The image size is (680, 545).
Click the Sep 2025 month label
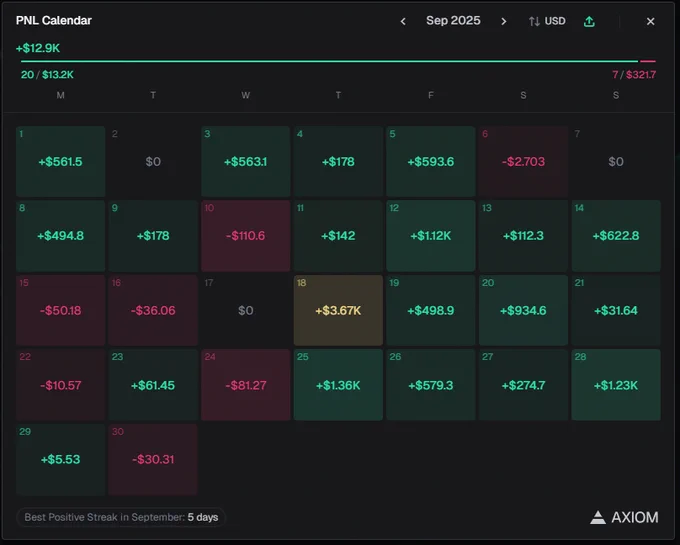coord(453,20)
